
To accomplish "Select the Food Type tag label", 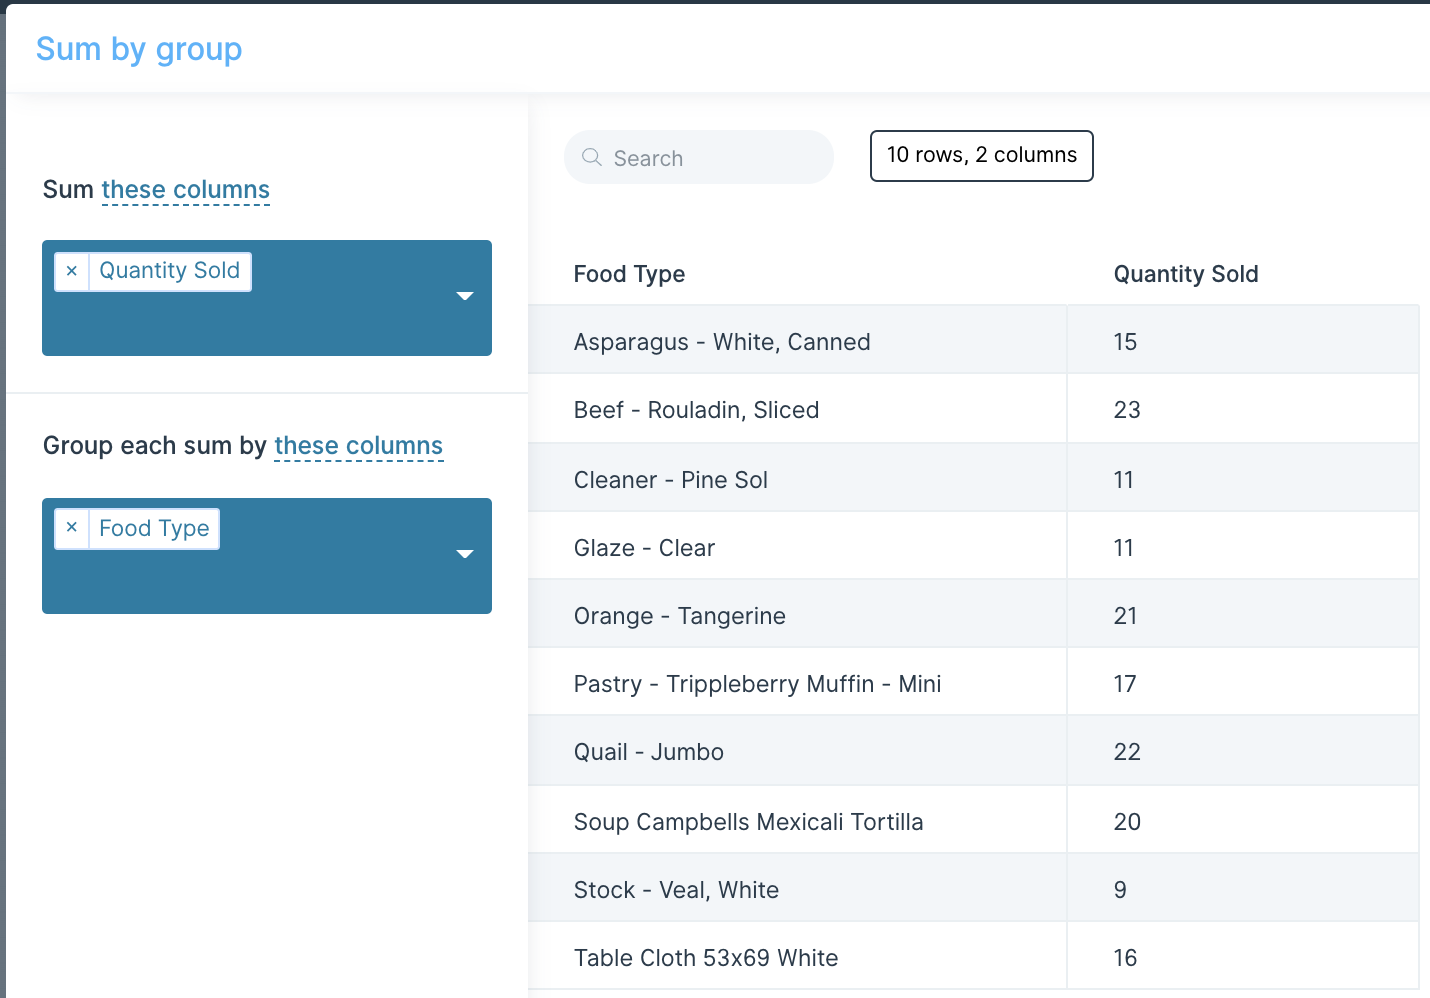I will [154, 528].
